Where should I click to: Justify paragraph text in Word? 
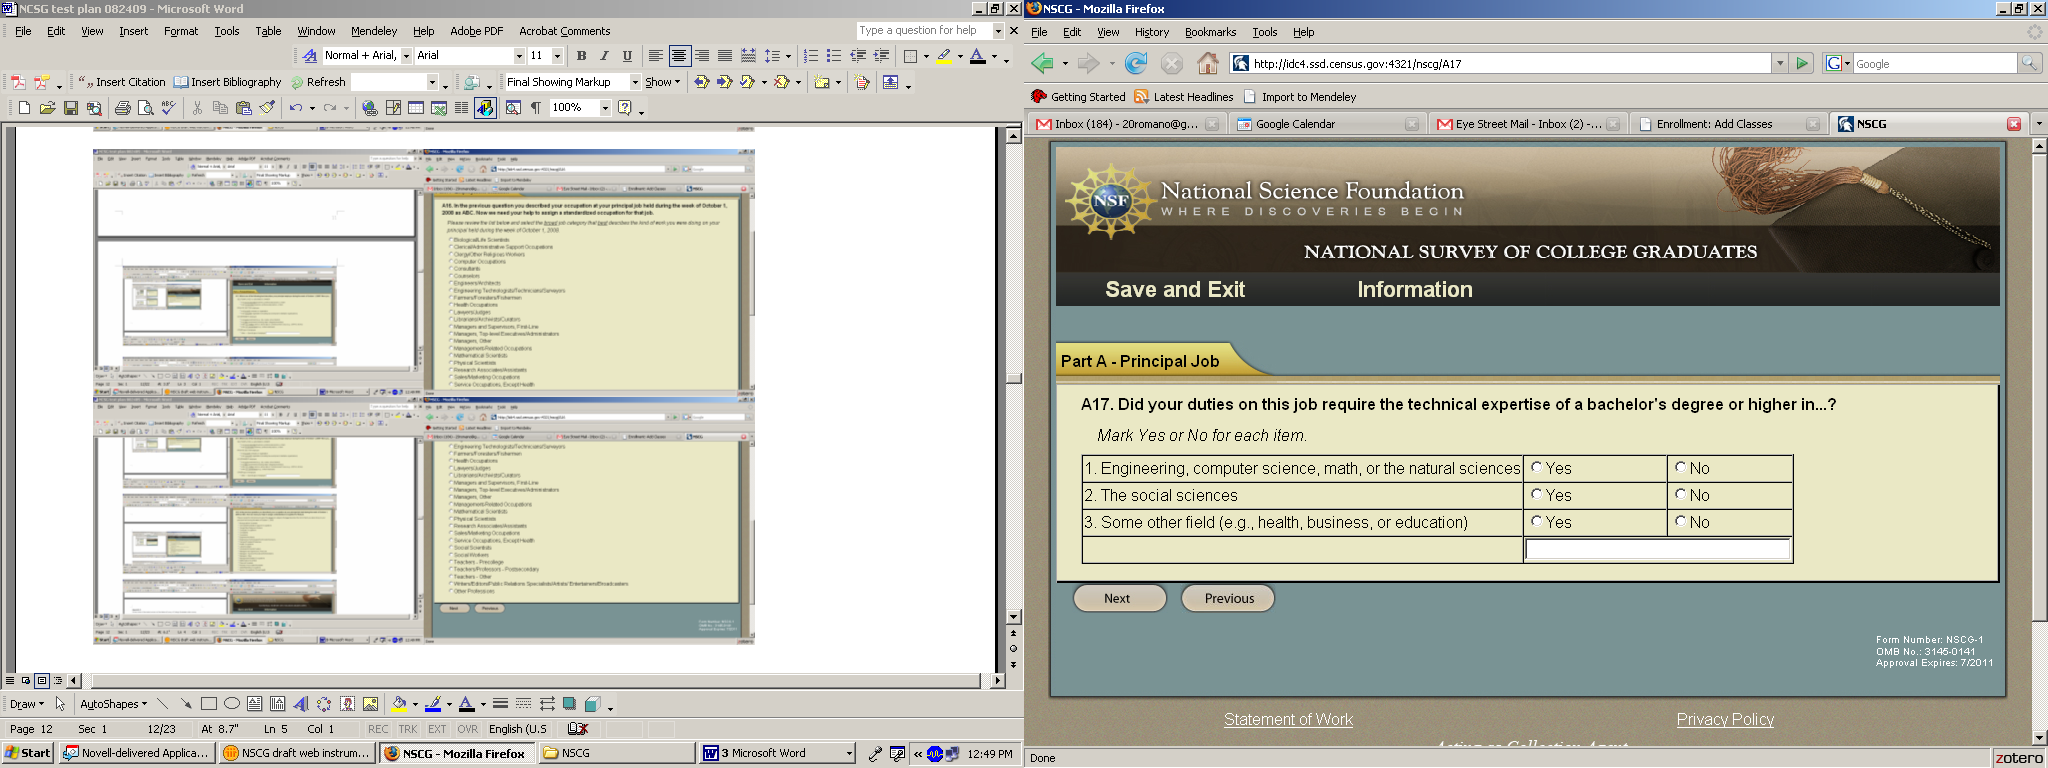[725, 56]
